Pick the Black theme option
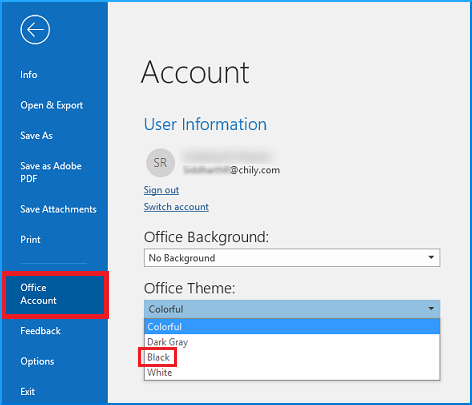This screenshot has width=472, height=405. tap(292, 357)
